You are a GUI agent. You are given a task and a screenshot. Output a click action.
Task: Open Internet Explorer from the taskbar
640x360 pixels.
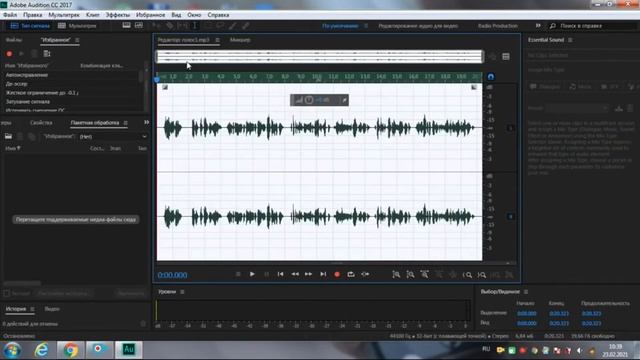tap(41, 350)
